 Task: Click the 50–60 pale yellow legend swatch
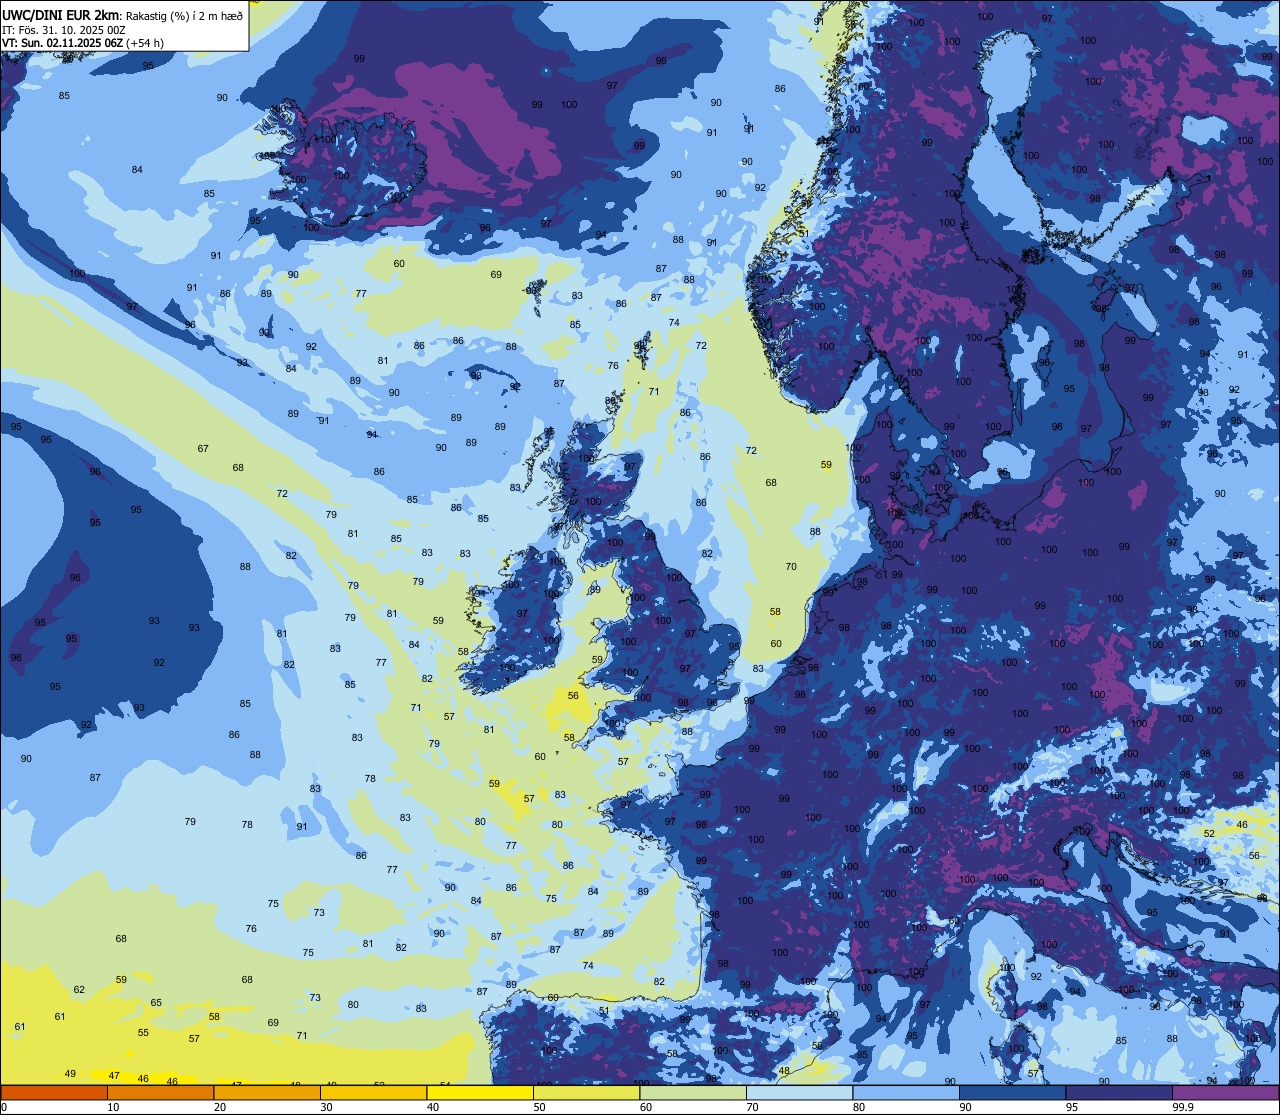[586, 1092]
